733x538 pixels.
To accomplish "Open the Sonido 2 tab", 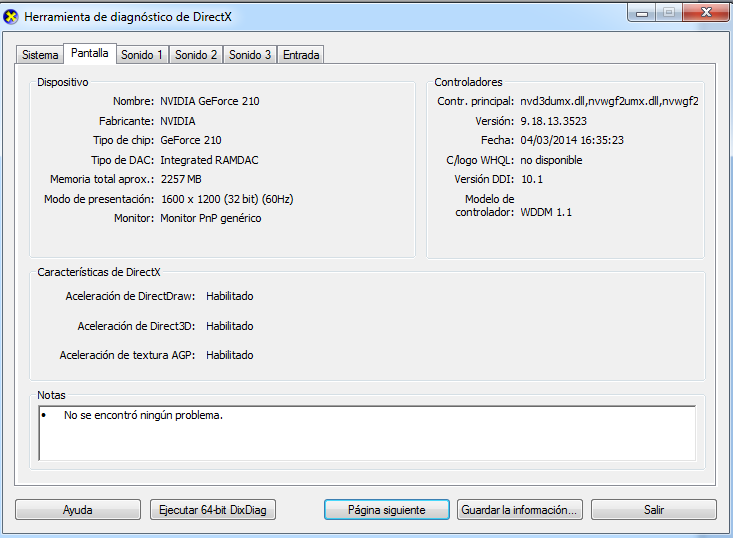I will [x=196, y=55].
